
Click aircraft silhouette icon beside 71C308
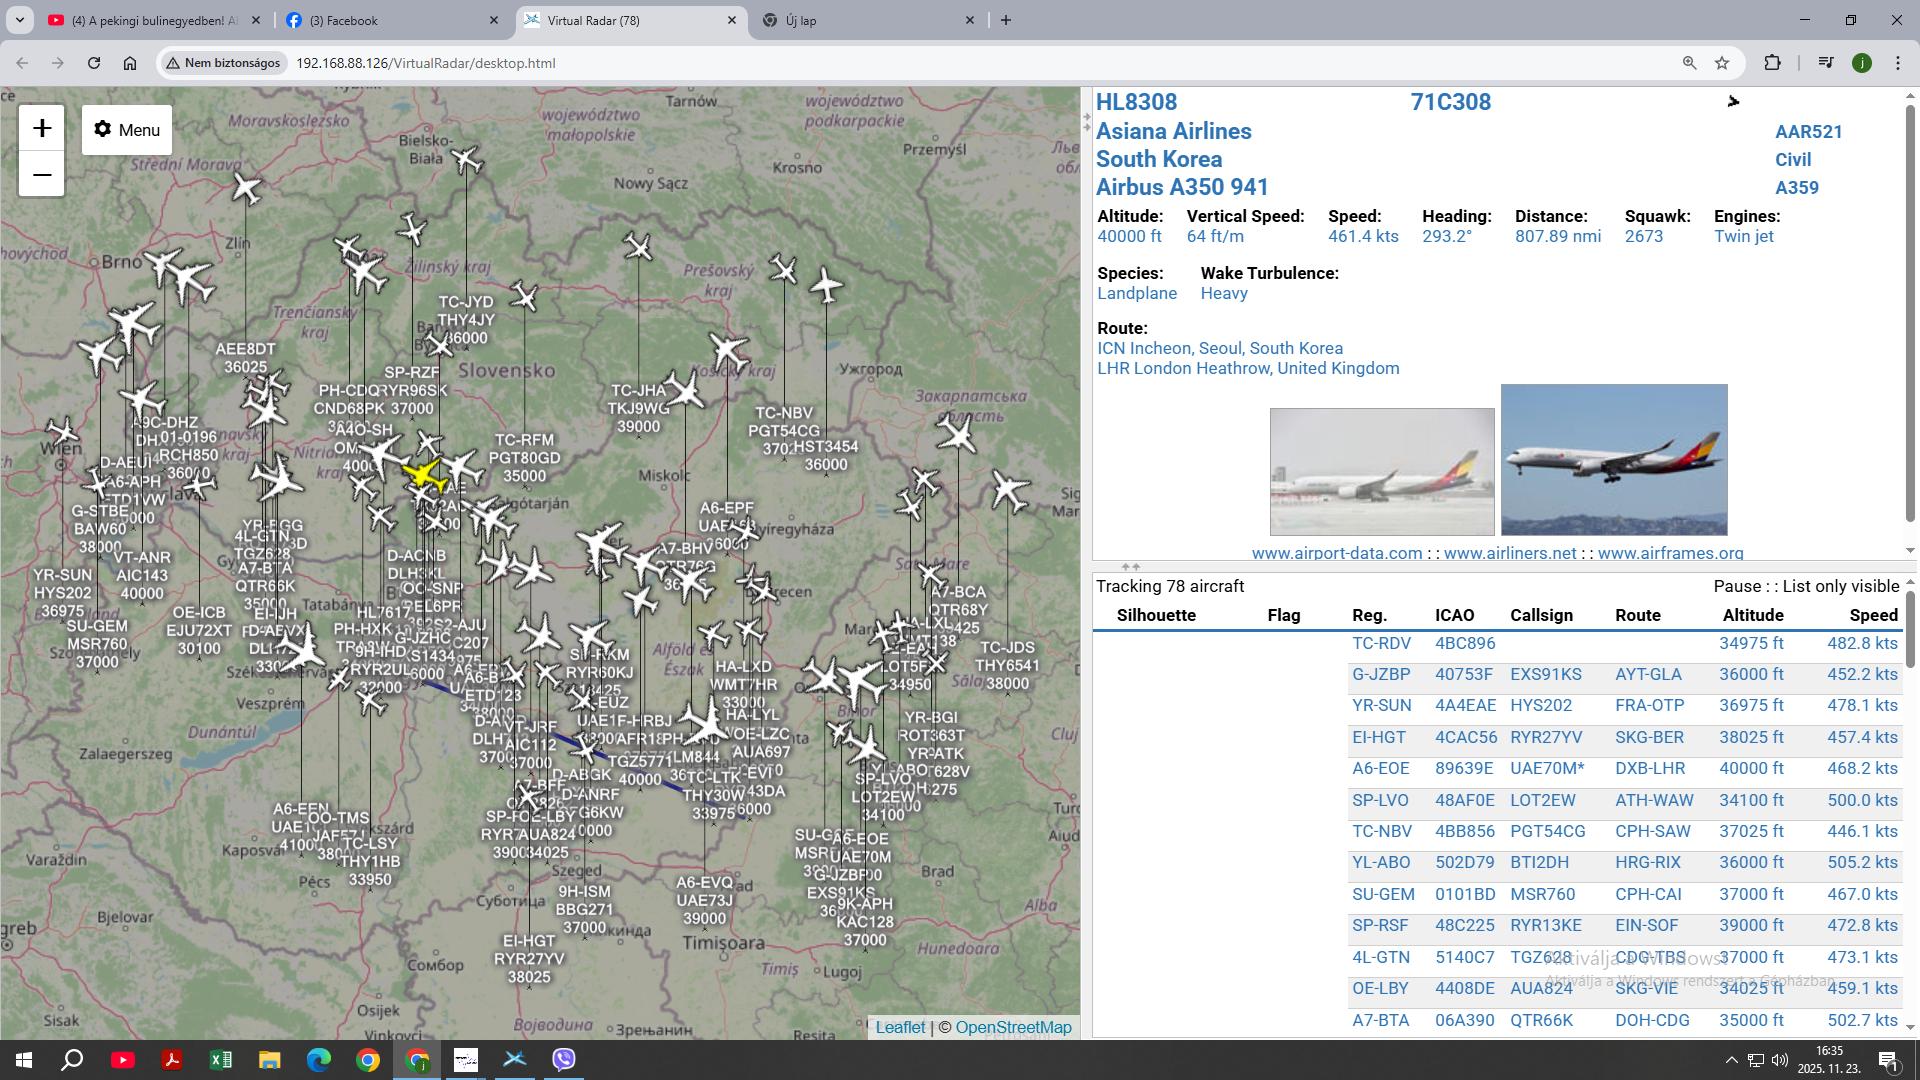tap(1733, 102)
